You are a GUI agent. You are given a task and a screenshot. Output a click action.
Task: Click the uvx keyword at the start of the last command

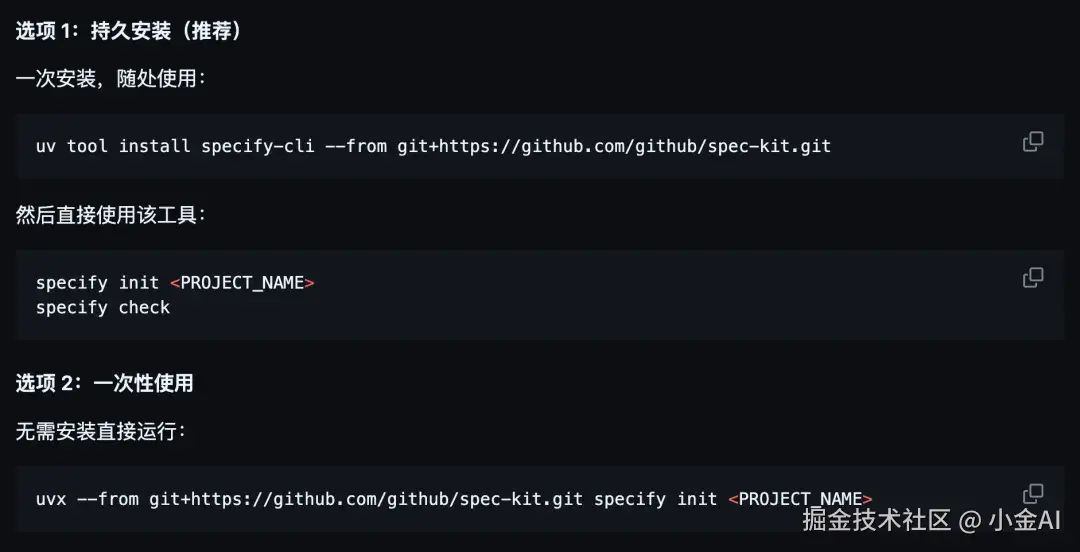click(x=51, y=499)
